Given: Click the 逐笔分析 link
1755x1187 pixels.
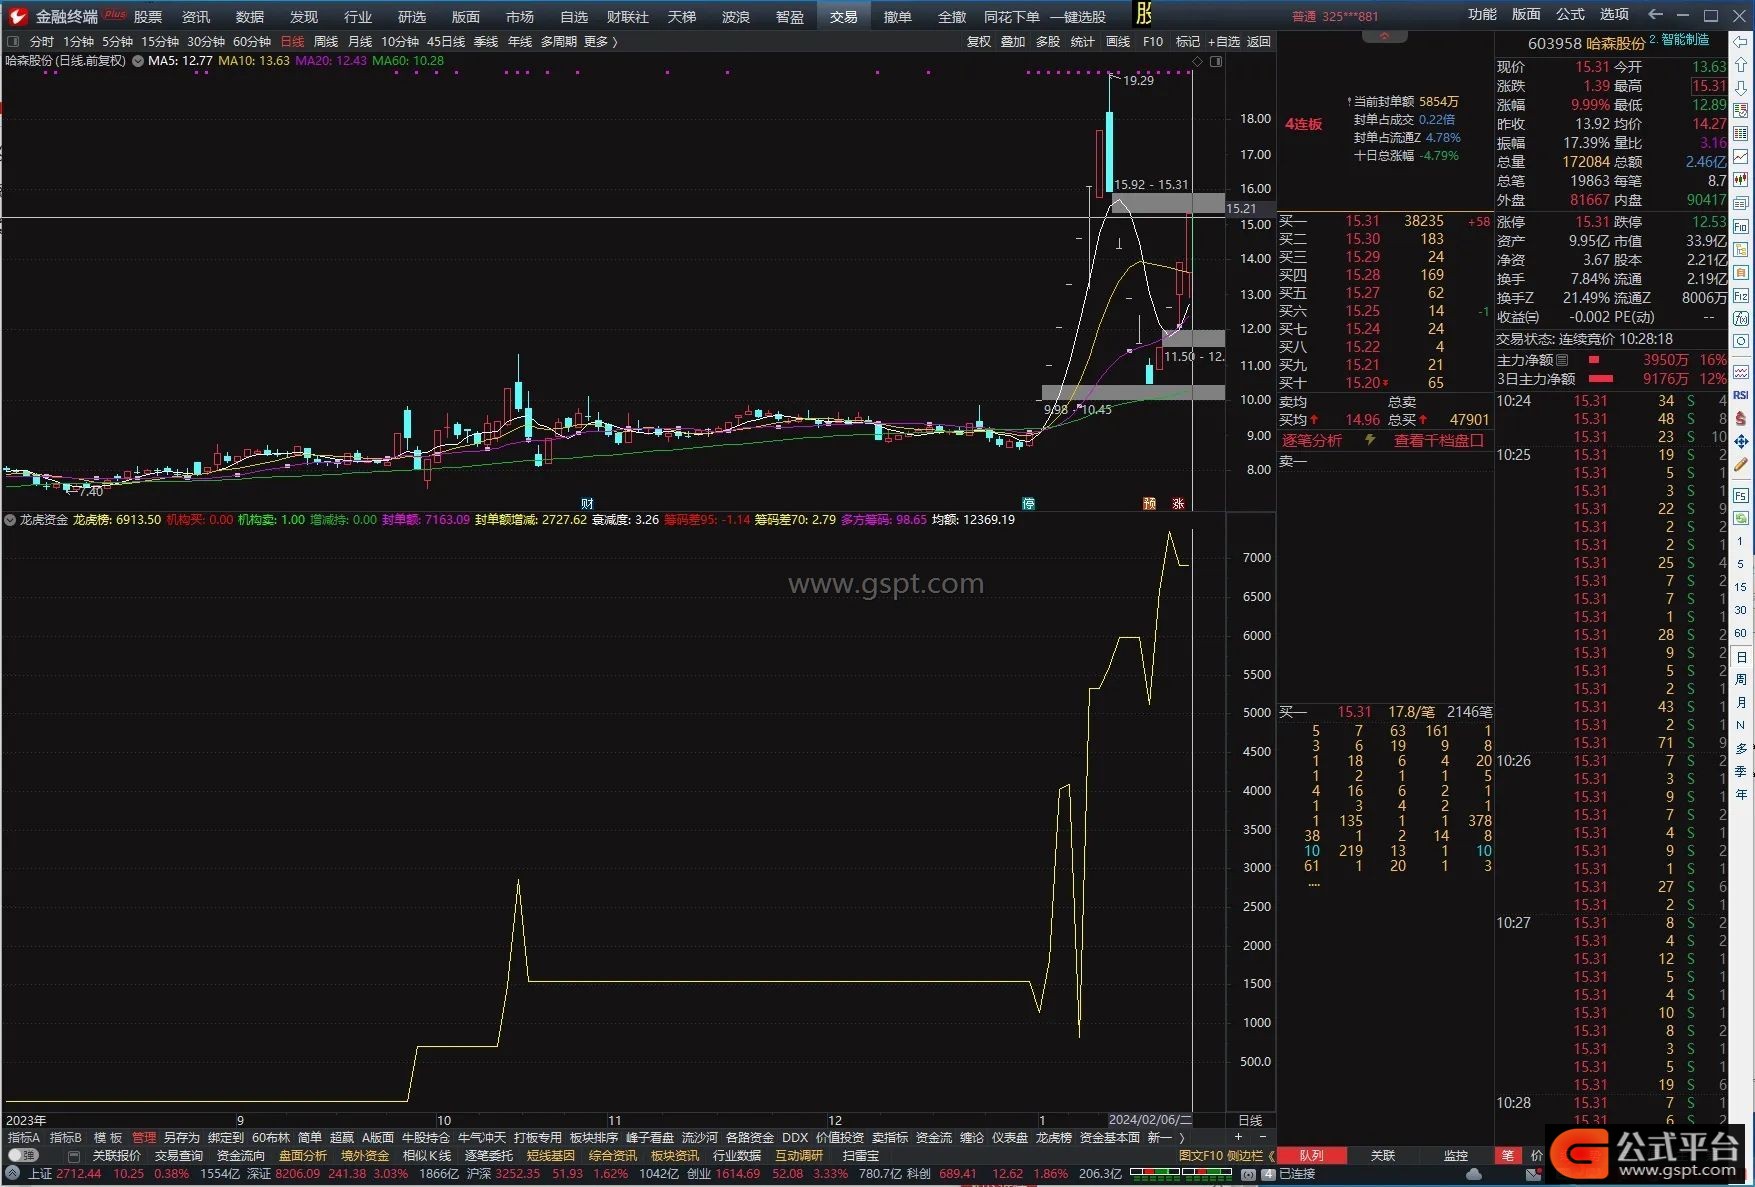Looking at the screenshot, I should point(1312,440).
